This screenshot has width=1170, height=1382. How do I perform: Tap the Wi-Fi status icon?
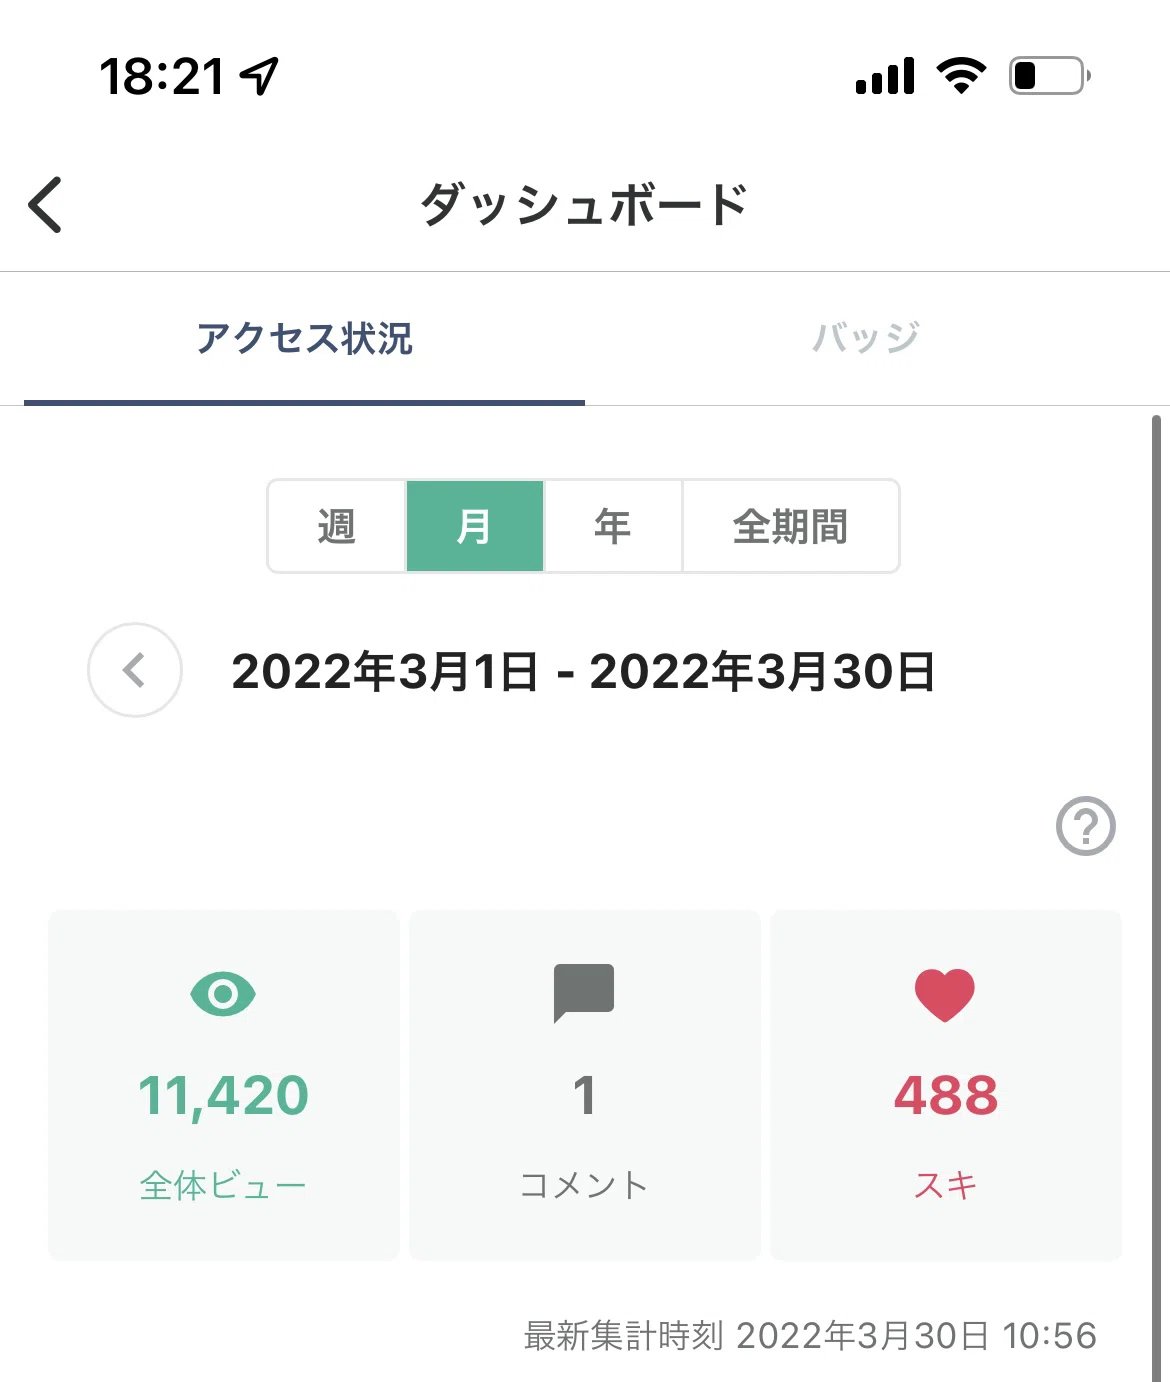coord(961,76)
